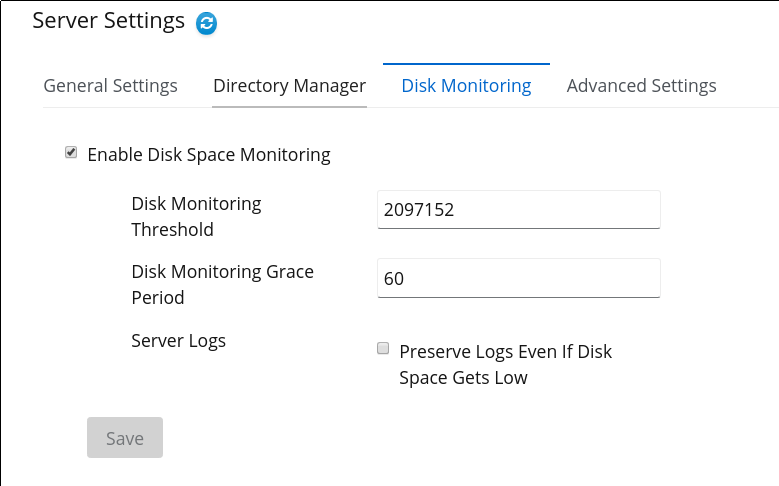779x486 pixels.
Task: Click the 'Server Logs' label
Action: (x=178, y=341)
